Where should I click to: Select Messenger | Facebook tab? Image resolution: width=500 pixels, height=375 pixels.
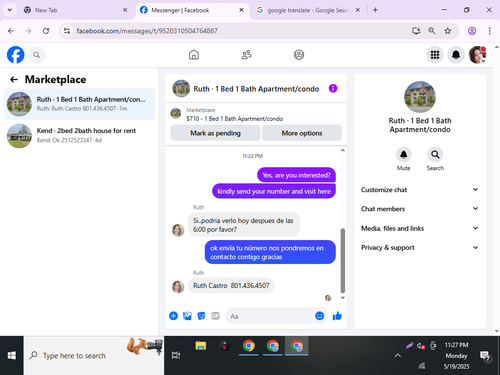click(x=193, y=10)
